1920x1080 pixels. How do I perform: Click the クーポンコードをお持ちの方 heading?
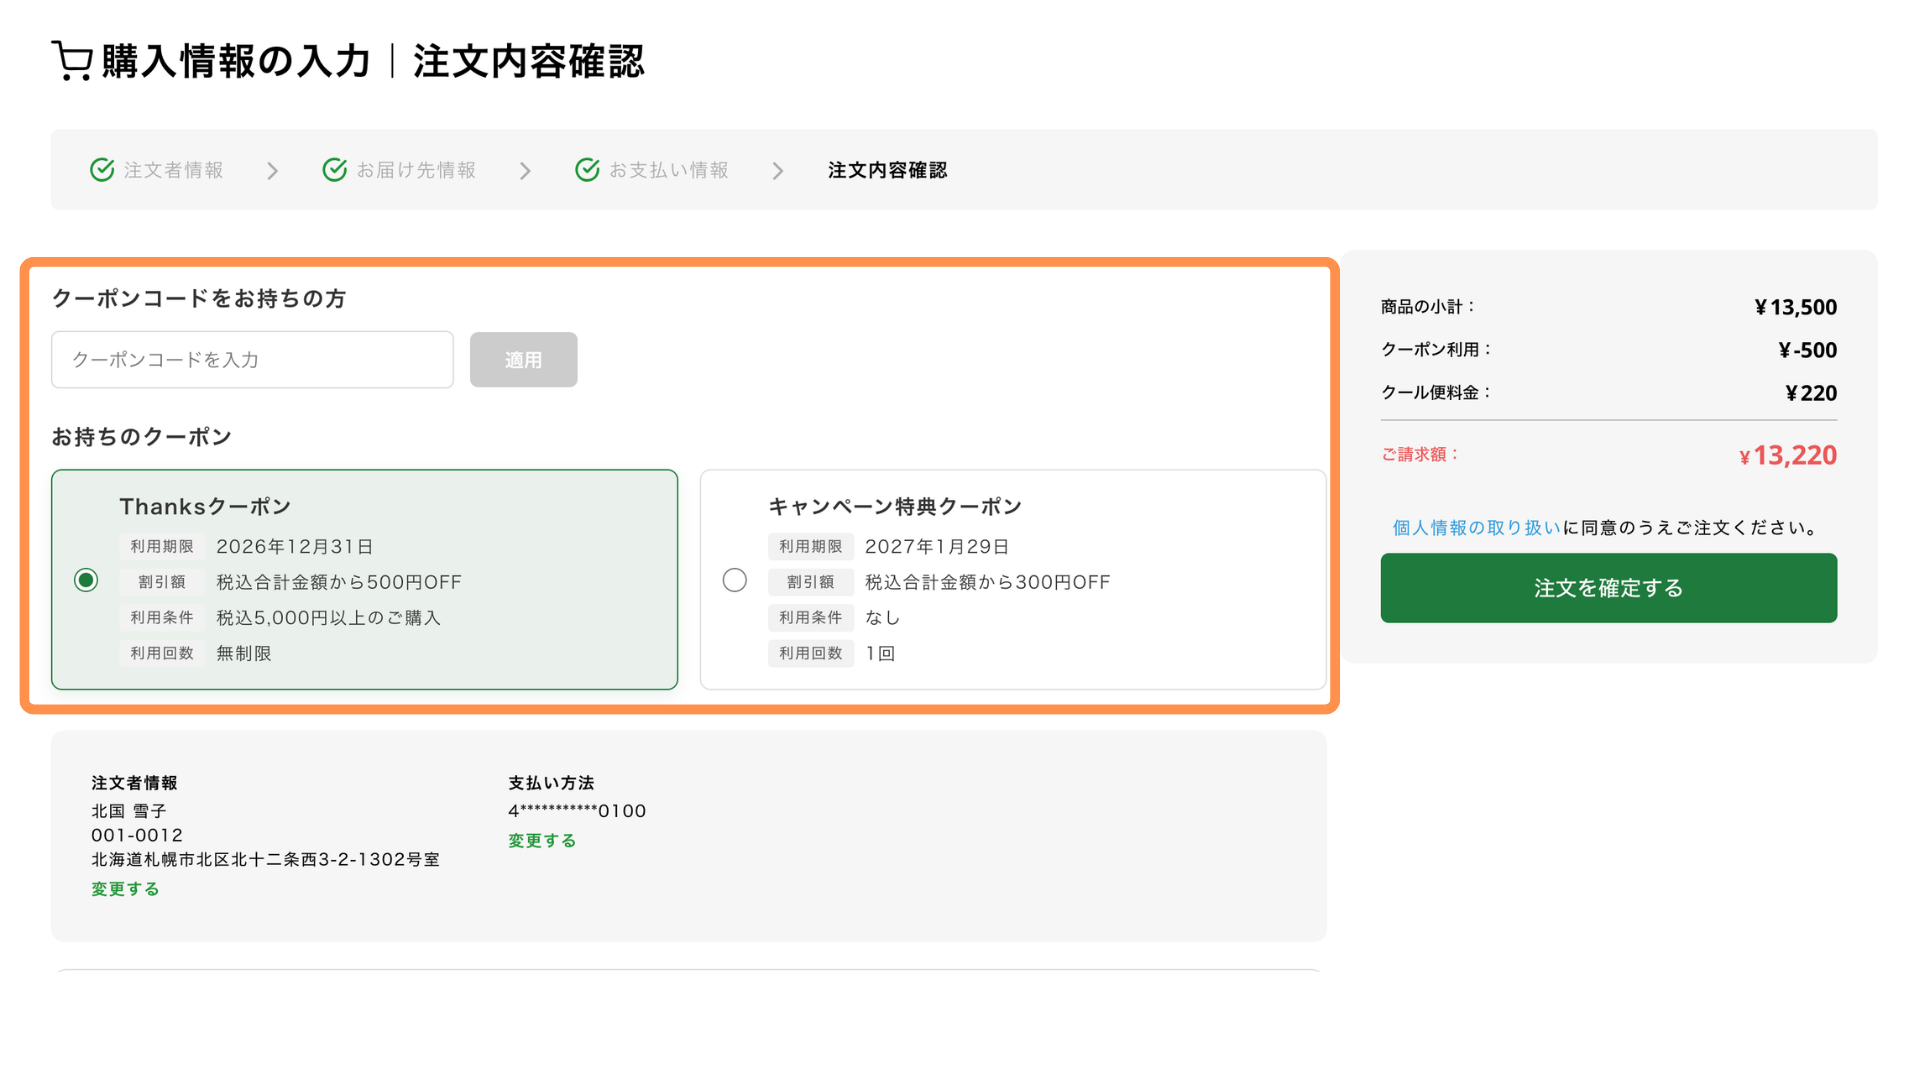pos(199,299)
